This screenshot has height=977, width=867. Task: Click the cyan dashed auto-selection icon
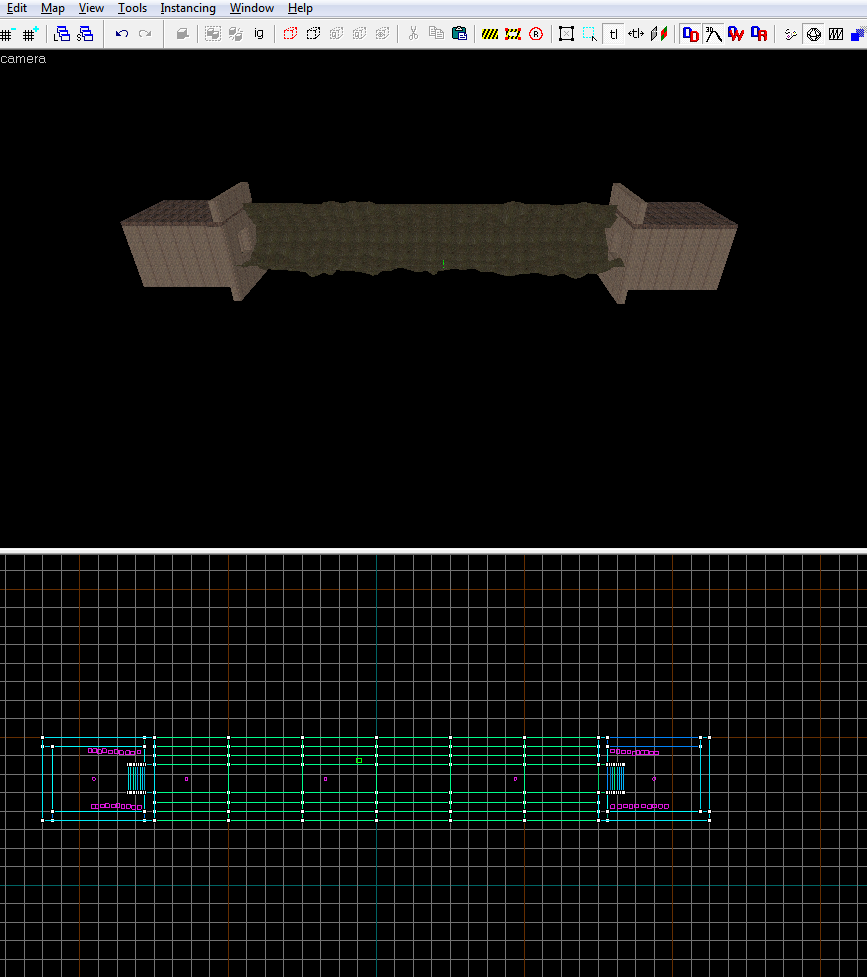coord(590,34)
